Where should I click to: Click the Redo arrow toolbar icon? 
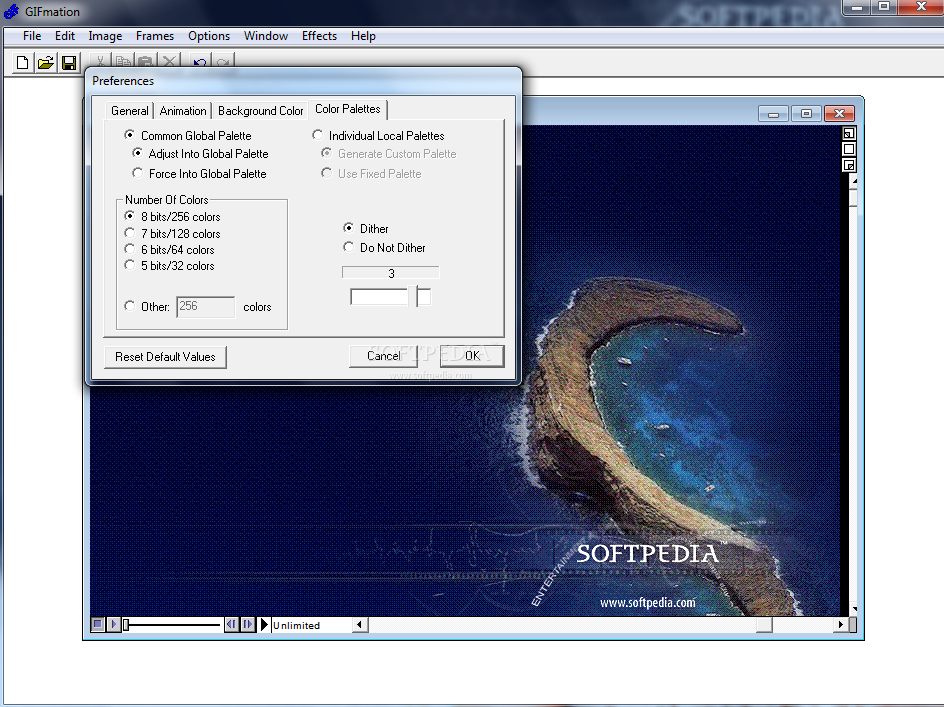223,61
